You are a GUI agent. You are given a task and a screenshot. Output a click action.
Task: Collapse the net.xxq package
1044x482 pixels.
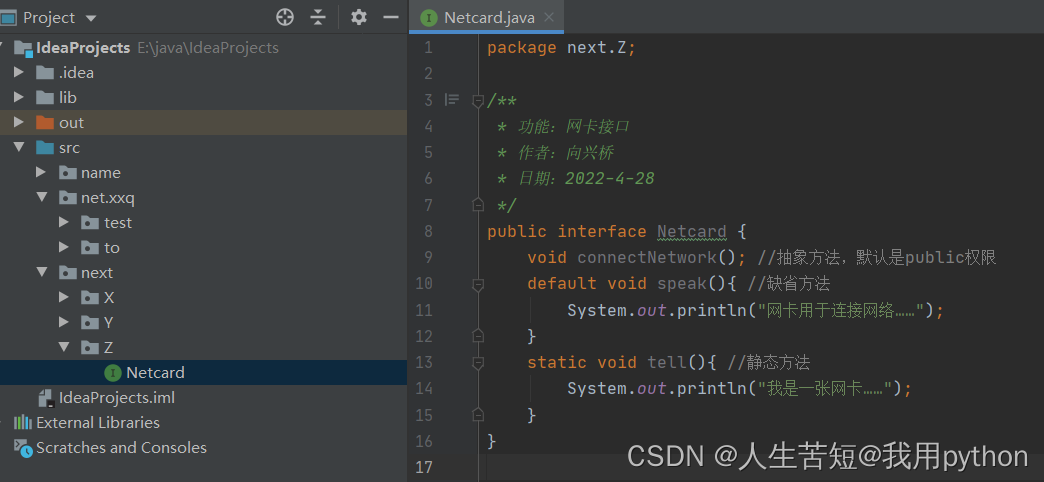[41, 198]
